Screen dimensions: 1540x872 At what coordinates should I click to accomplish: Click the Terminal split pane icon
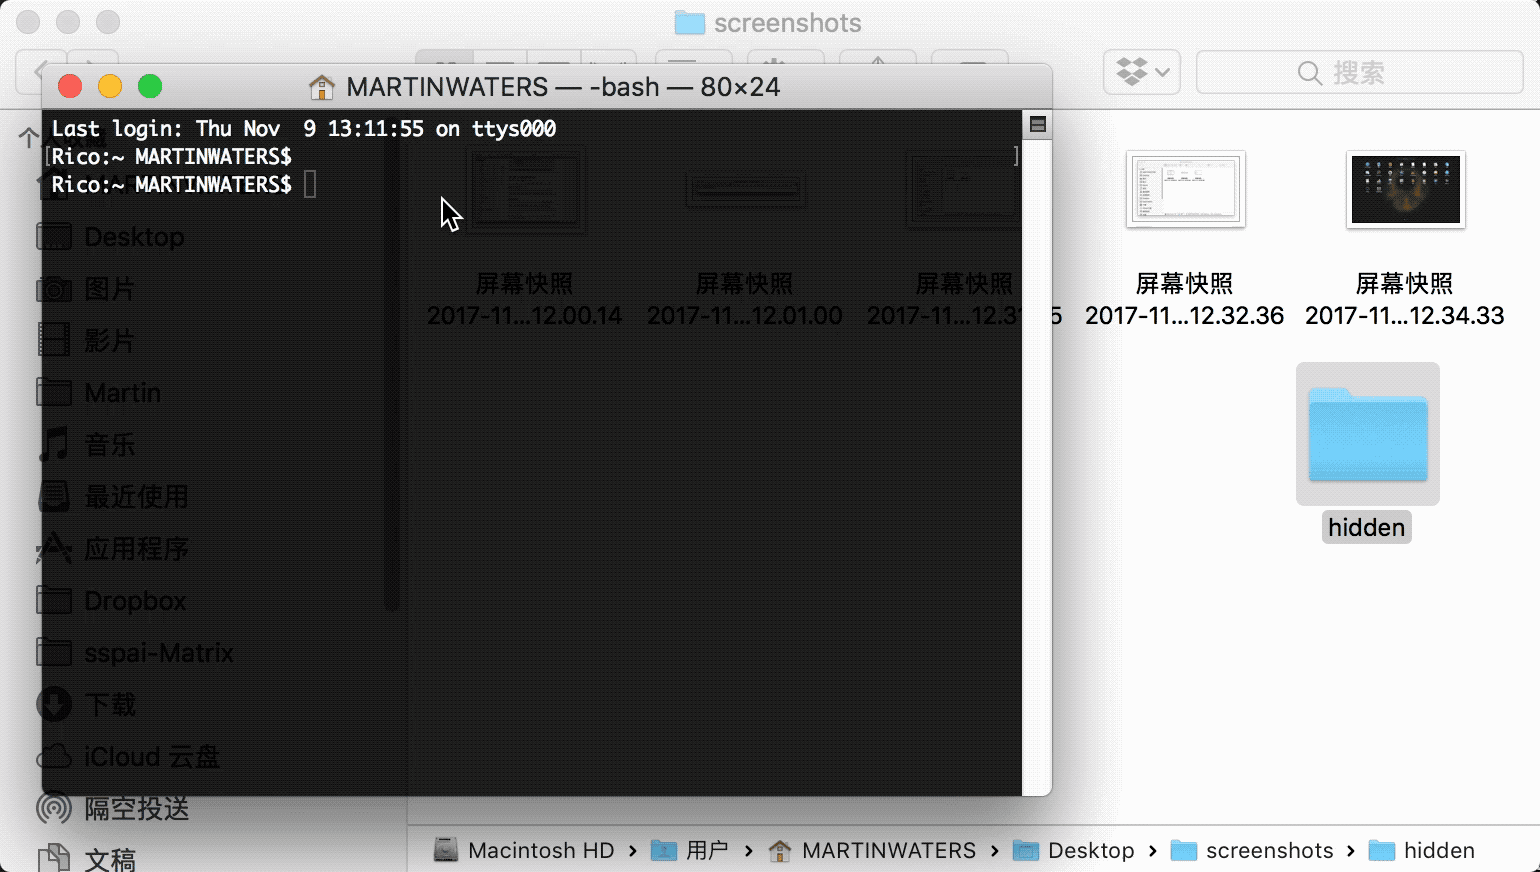1037,124
